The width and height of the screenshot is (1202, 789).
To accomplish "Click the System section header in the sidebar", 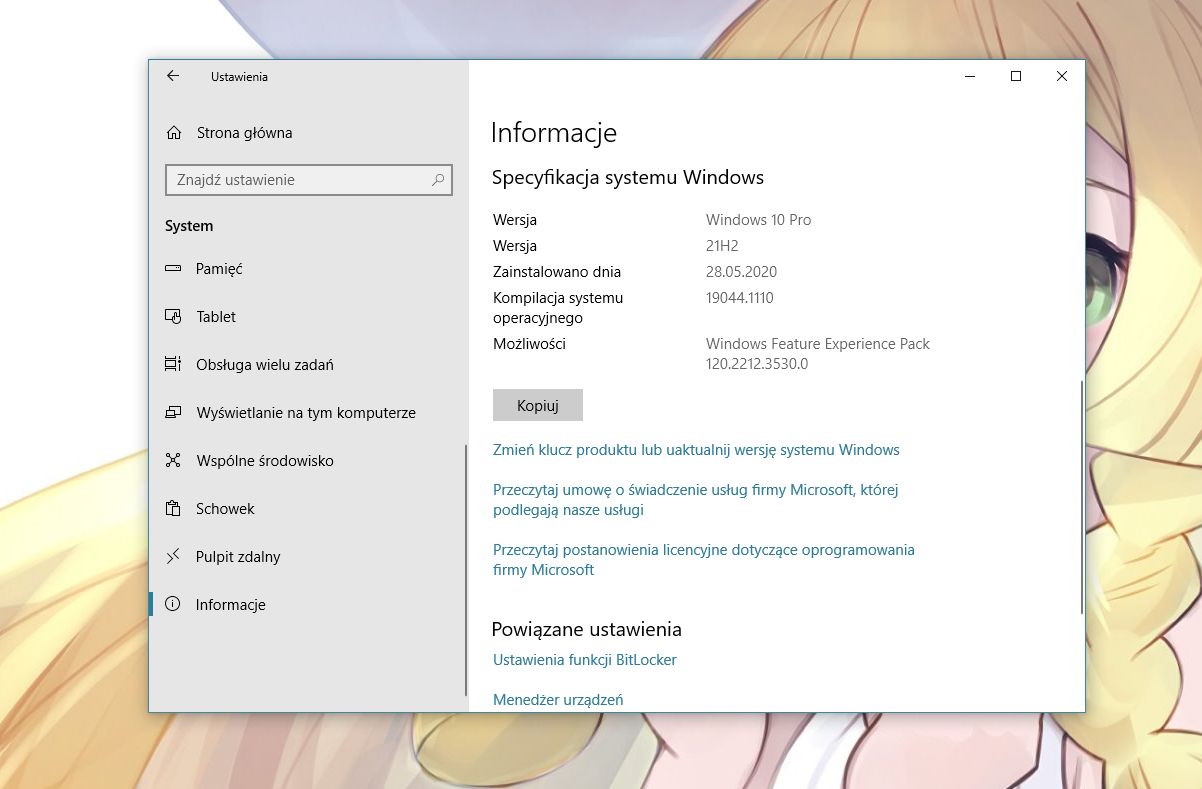I will coord(189,226).
